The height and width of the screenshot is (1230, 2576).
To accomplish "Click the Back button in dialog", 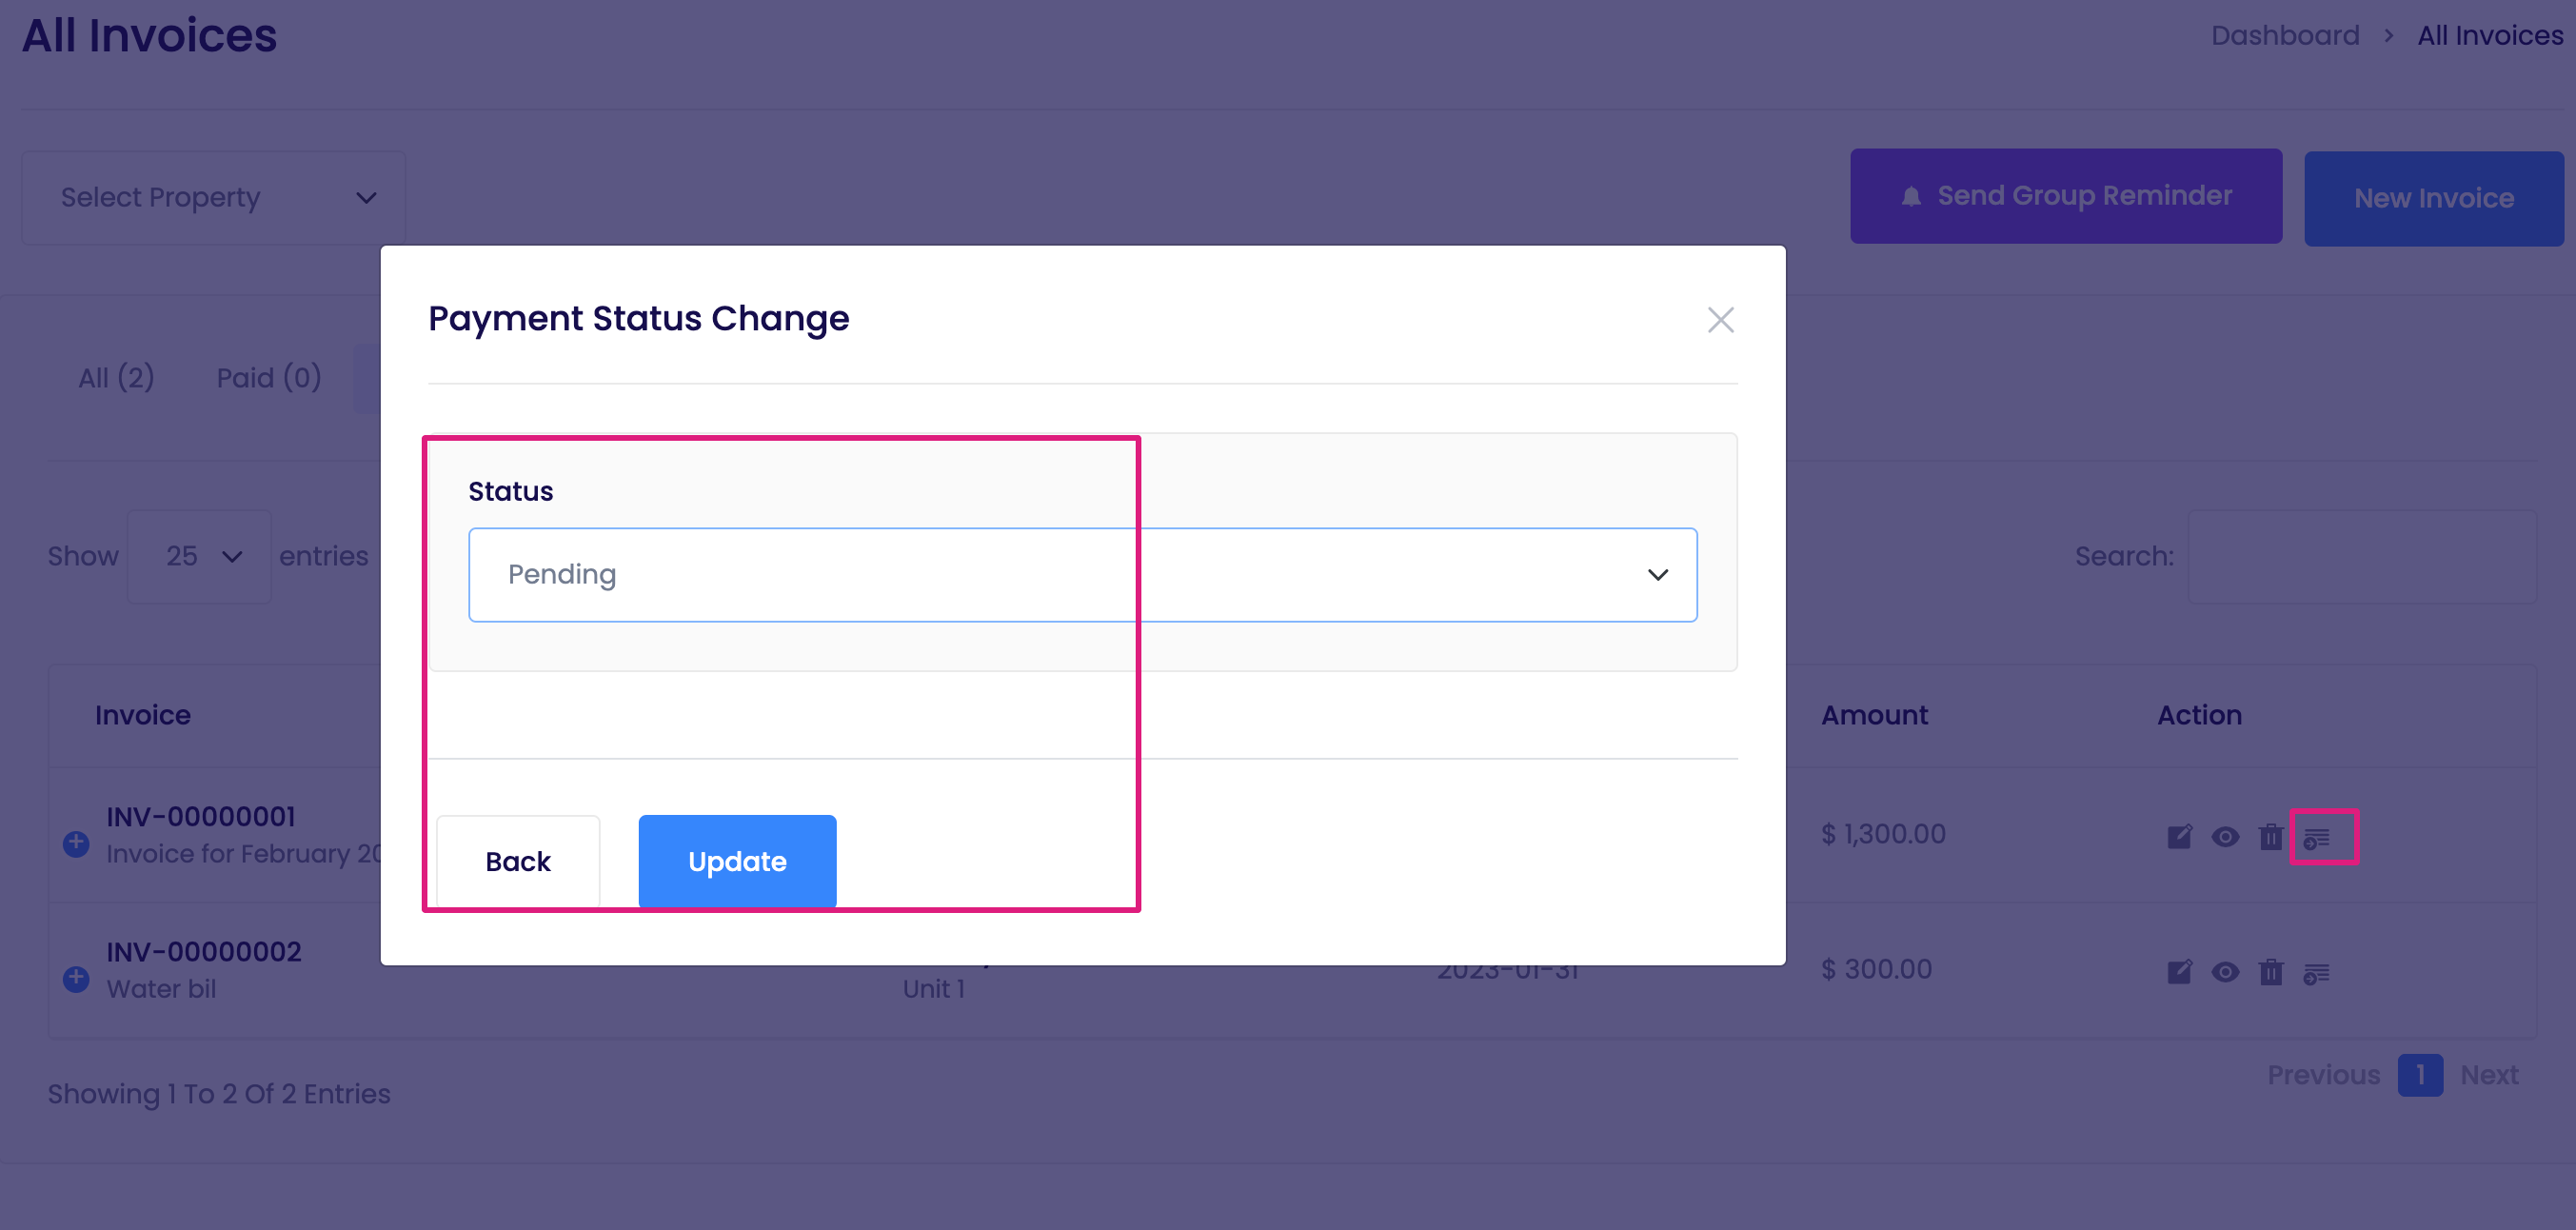I will 518,861.
